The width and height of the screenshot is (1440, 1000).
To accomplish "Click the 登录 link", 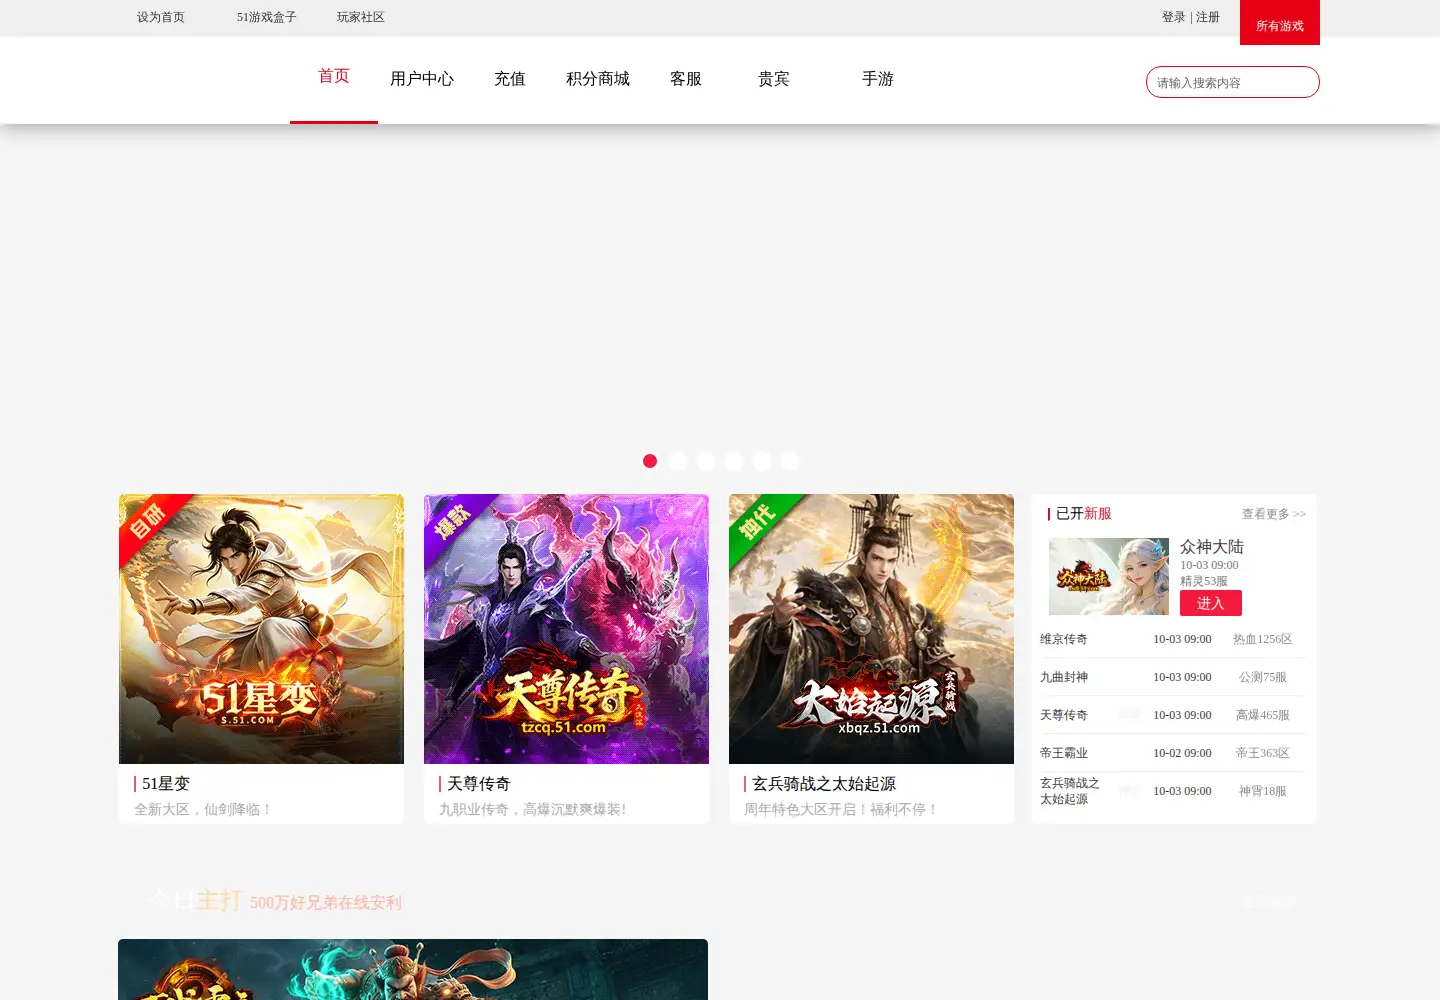I will 1173,17.
